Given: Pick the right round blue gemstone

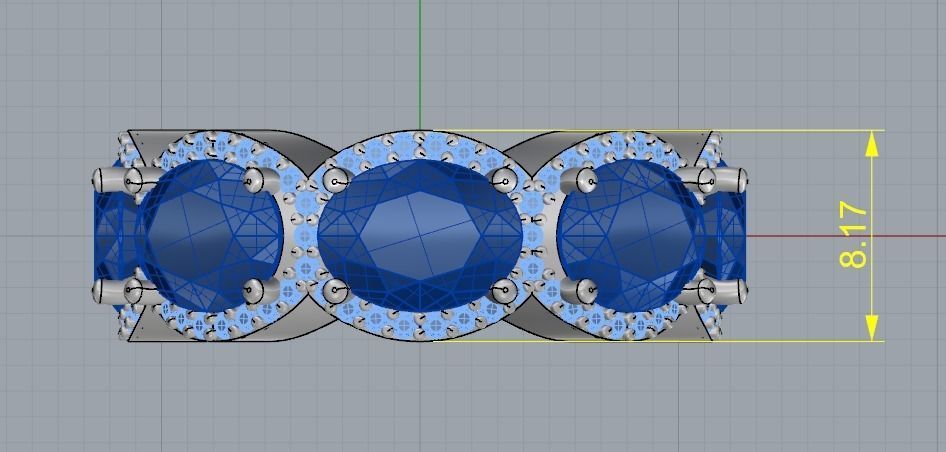Looking at the screenshot, I should coord(631,236).
